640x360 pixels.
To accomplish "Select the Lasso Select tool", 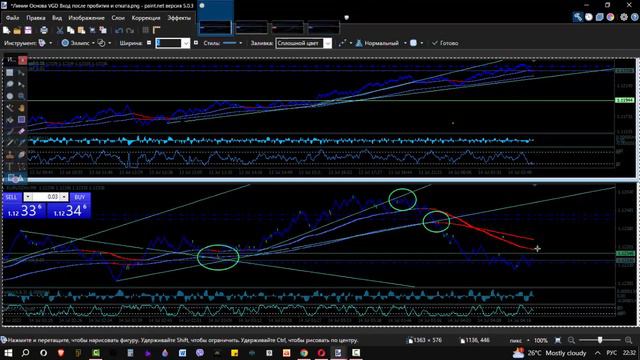I will (10, 84).
